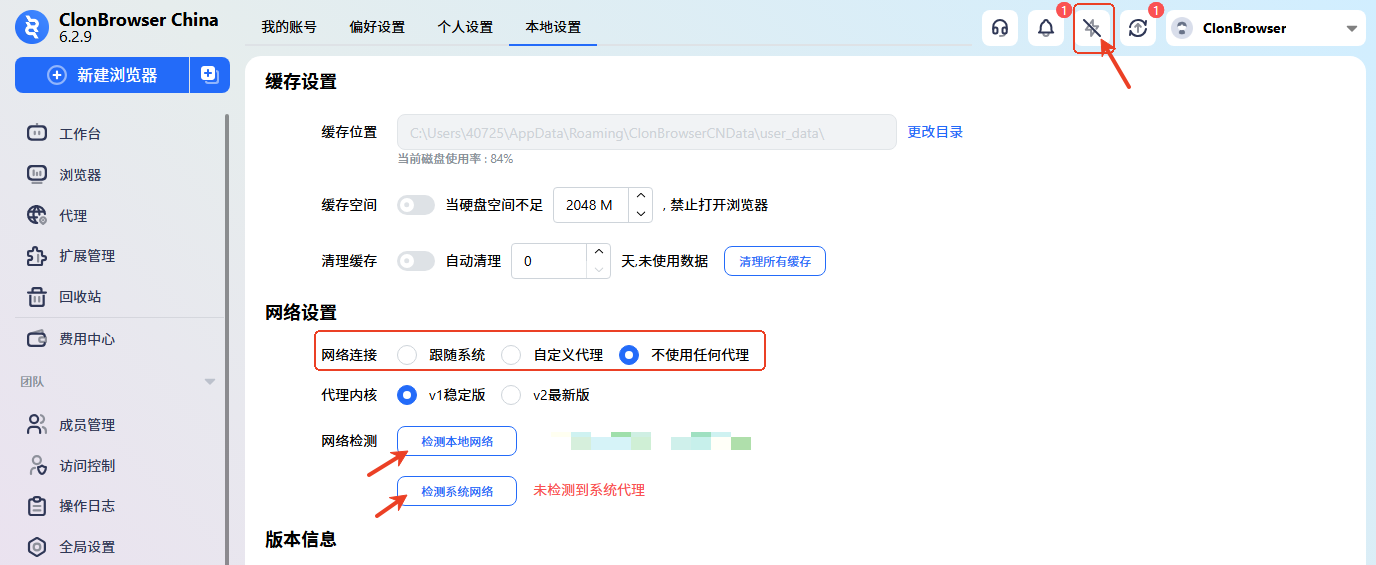Click the 费用中心 wallet icon
Image resolution: width=1376 pixels, height=565 pixels.
point(37,338)
